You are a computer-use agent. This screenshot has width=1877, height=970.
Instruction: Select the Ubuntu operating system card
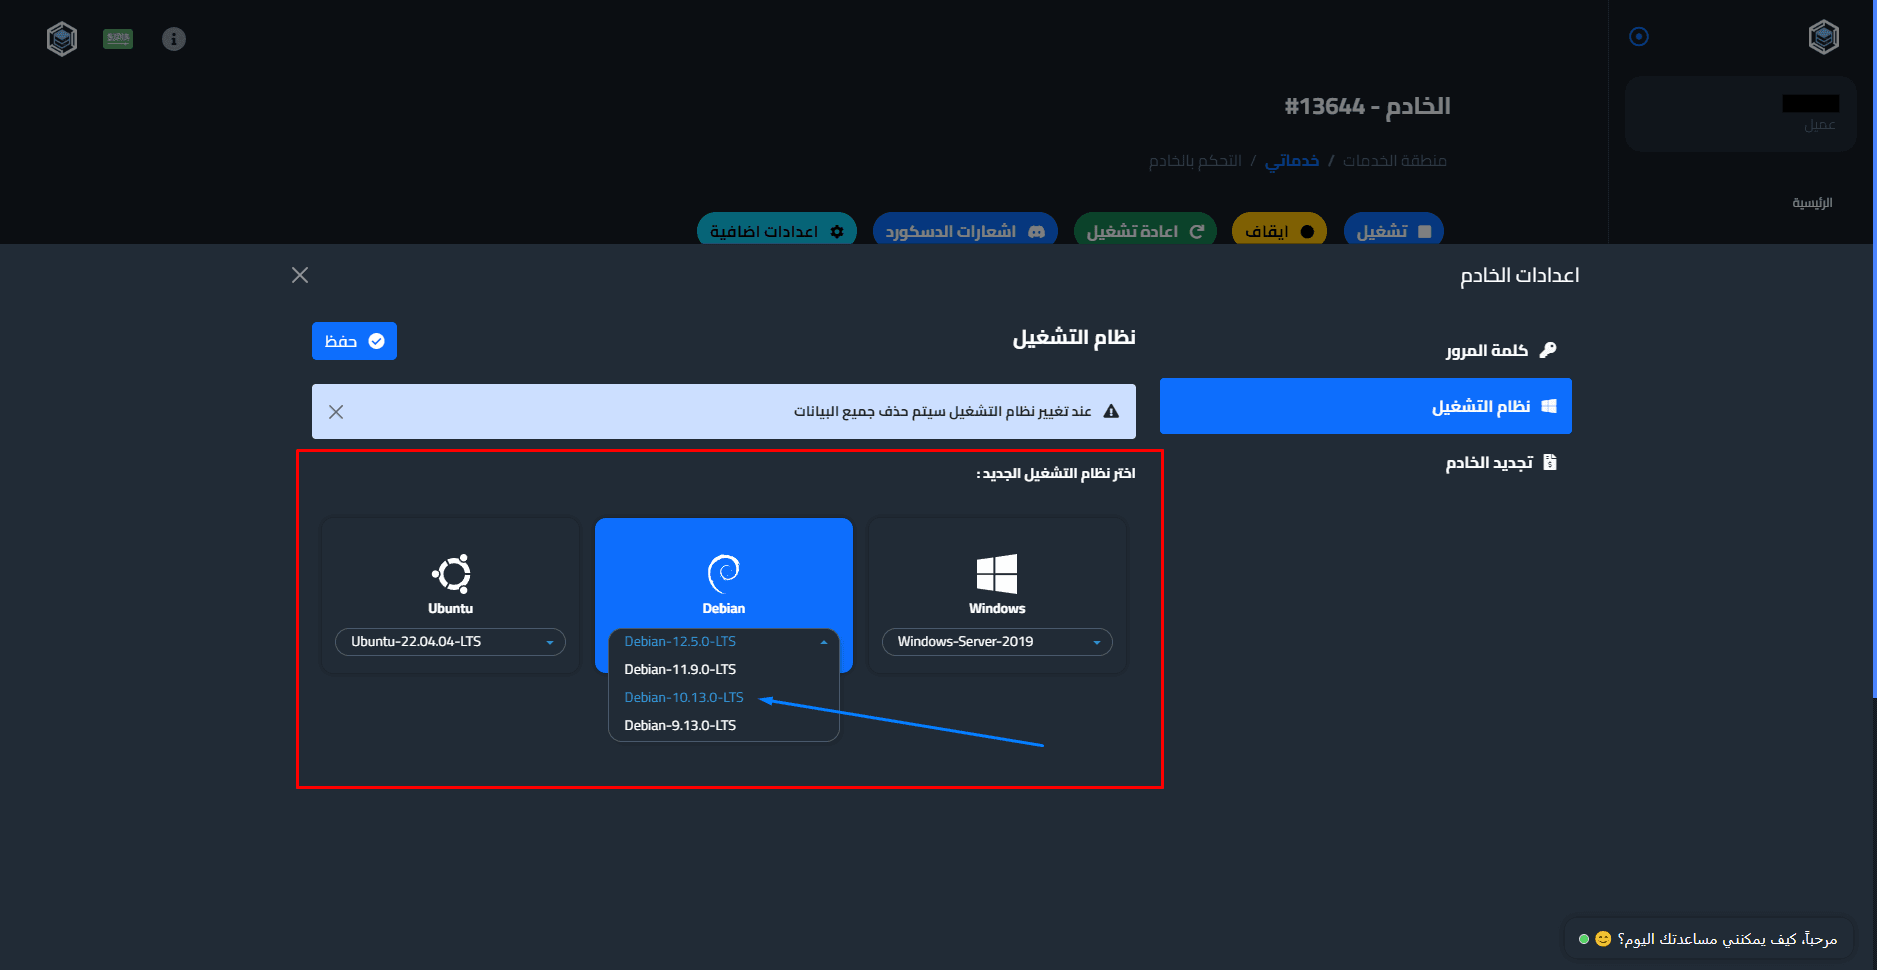(451, 595)
